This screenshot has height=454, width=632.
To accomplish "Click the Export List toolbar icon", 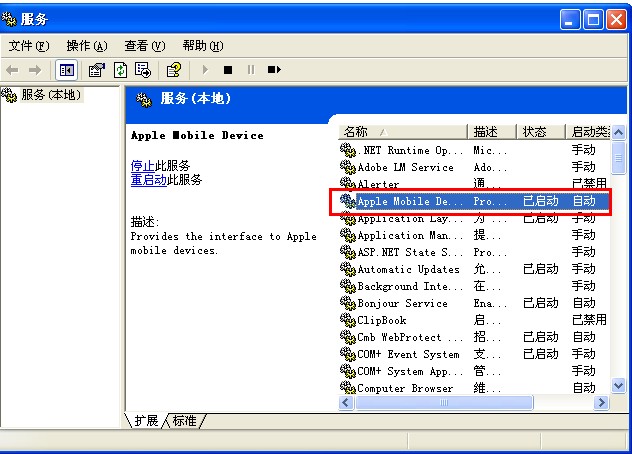I will (143, 70).
